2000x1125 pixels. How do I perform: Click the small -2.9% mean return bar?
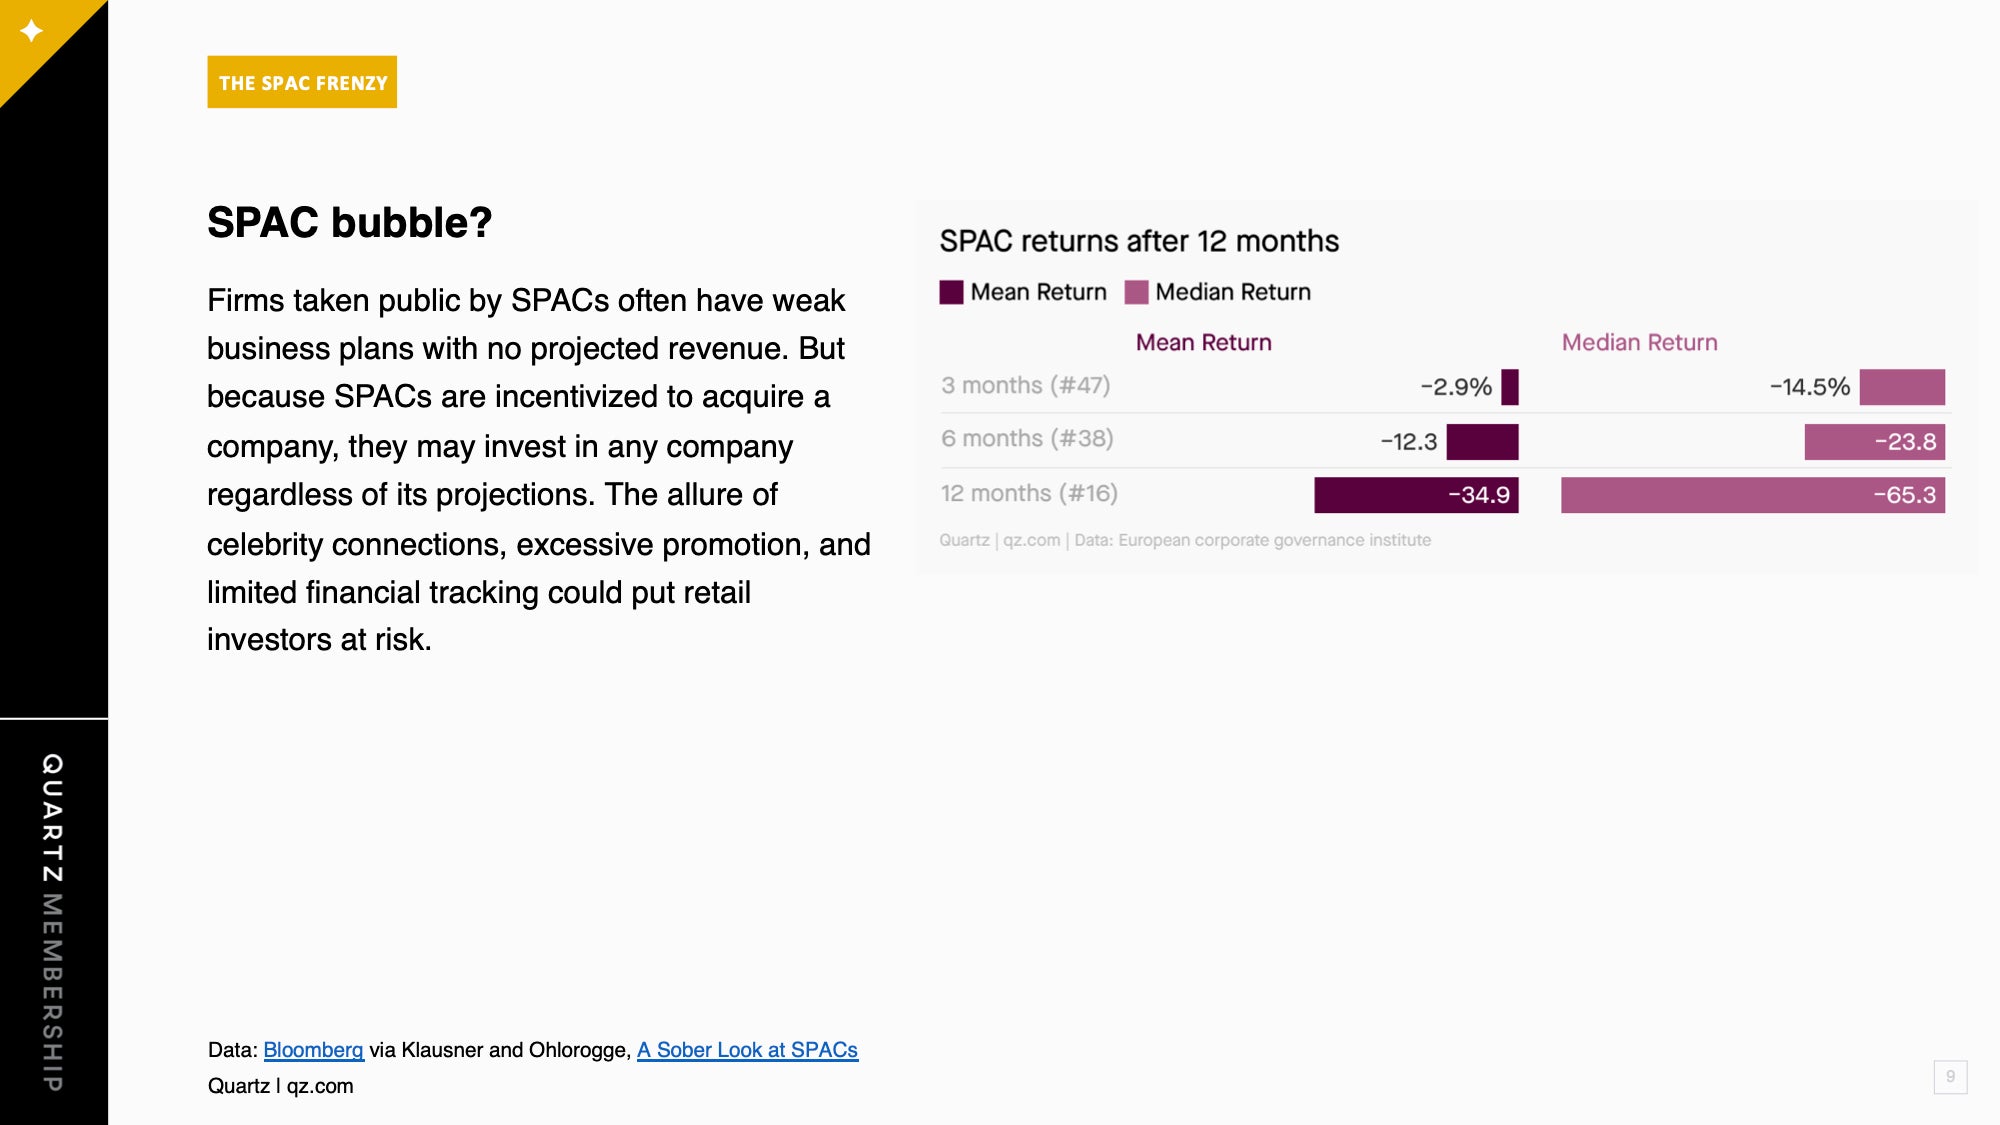tap(1510, 387)
